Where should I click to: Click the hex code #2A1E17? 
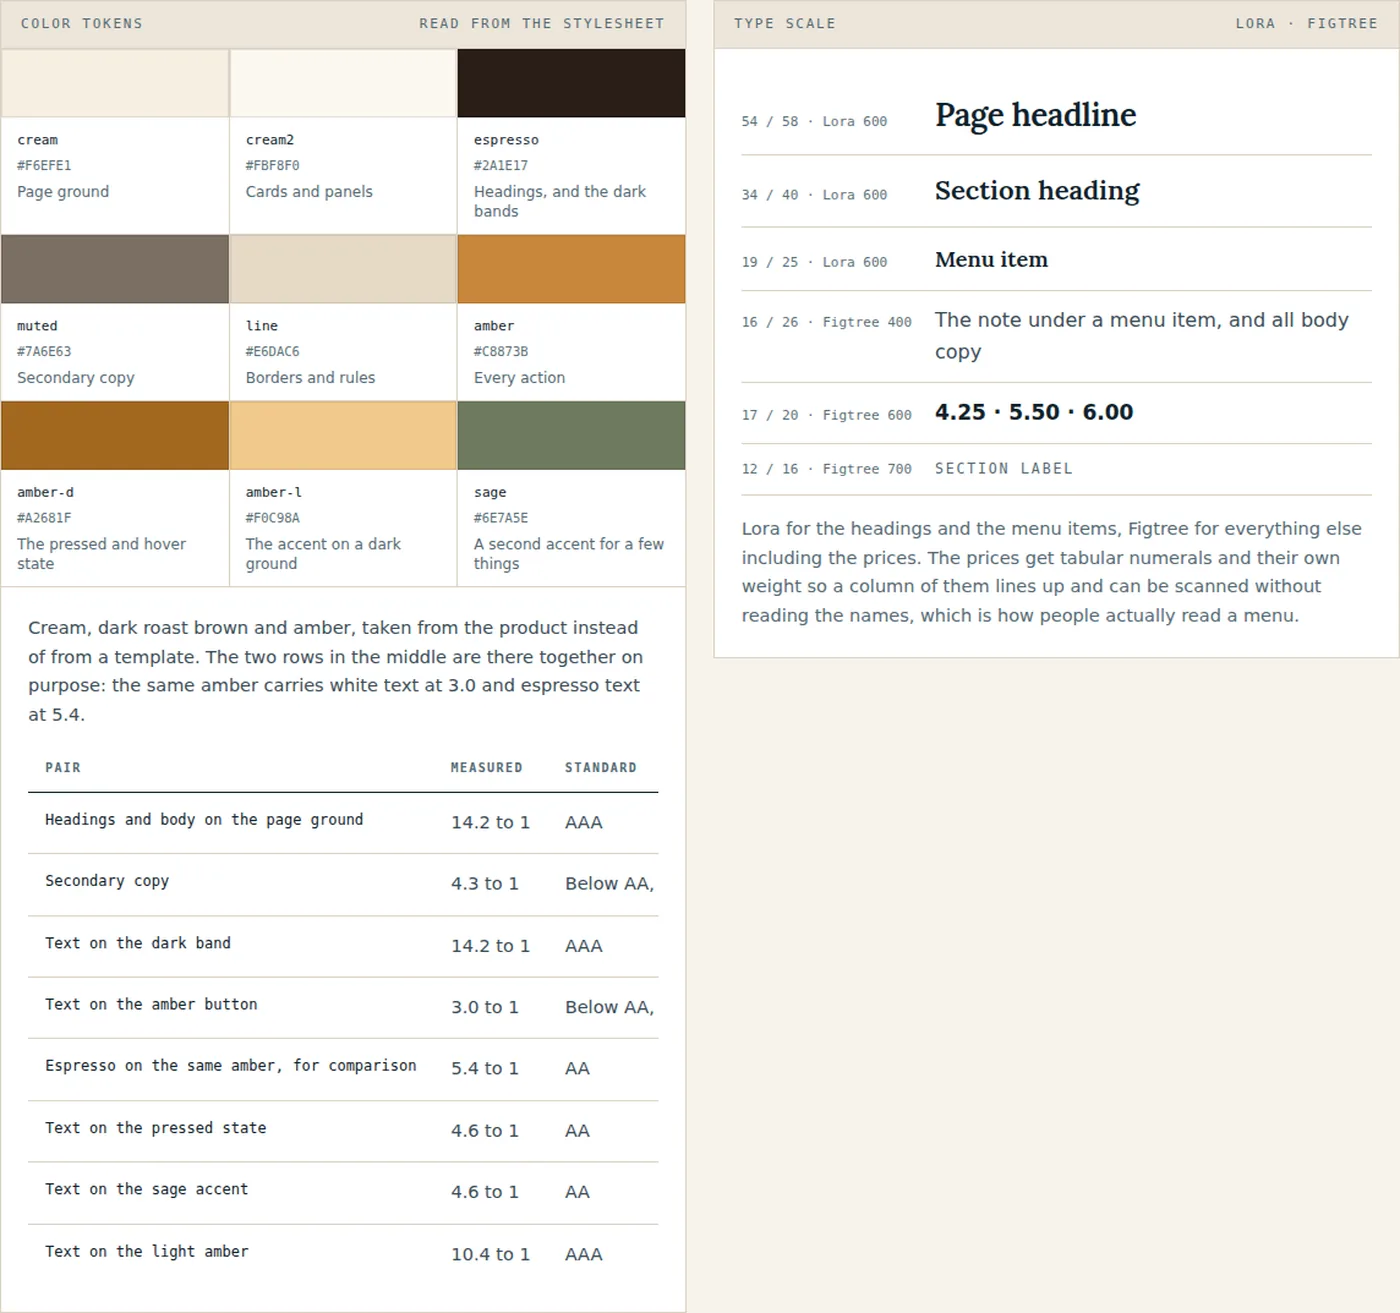coord(501,166)
